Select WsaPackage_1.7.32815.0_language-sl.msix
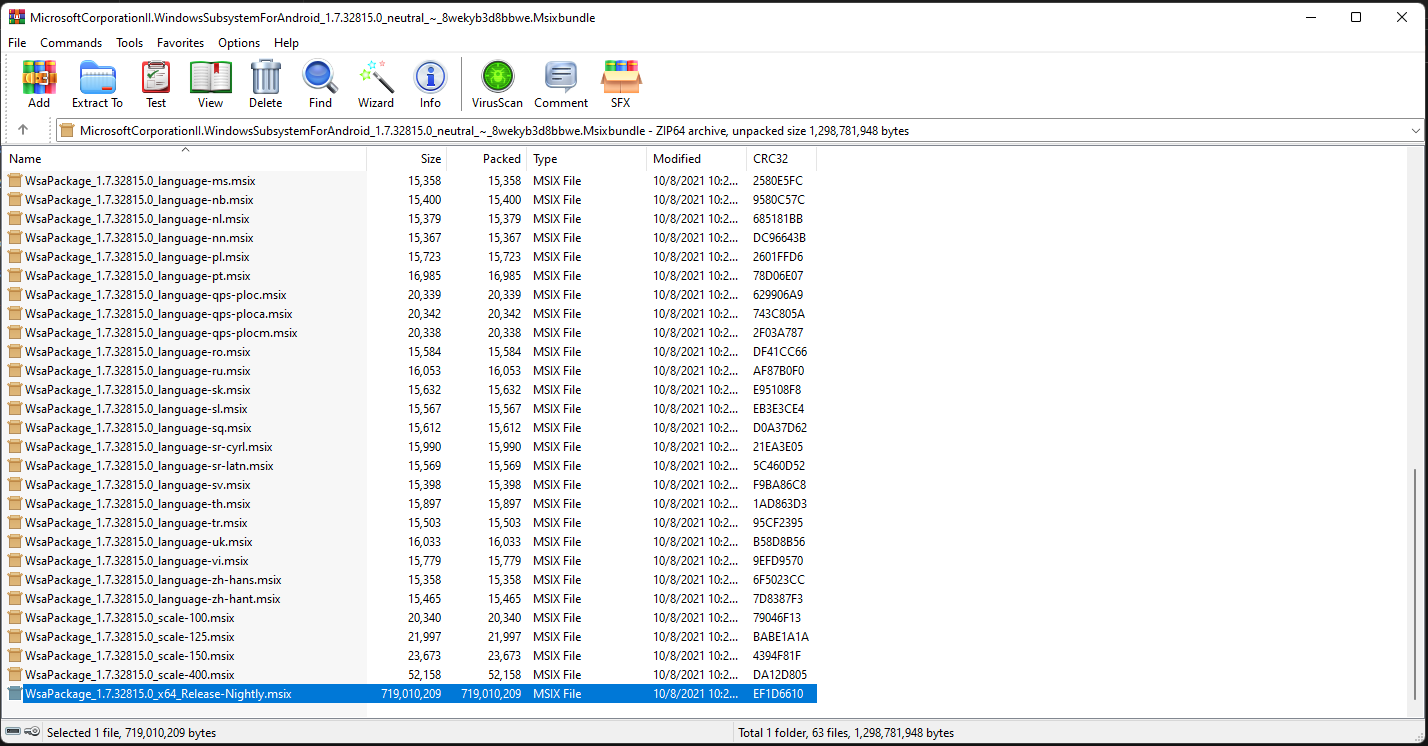 136,409
